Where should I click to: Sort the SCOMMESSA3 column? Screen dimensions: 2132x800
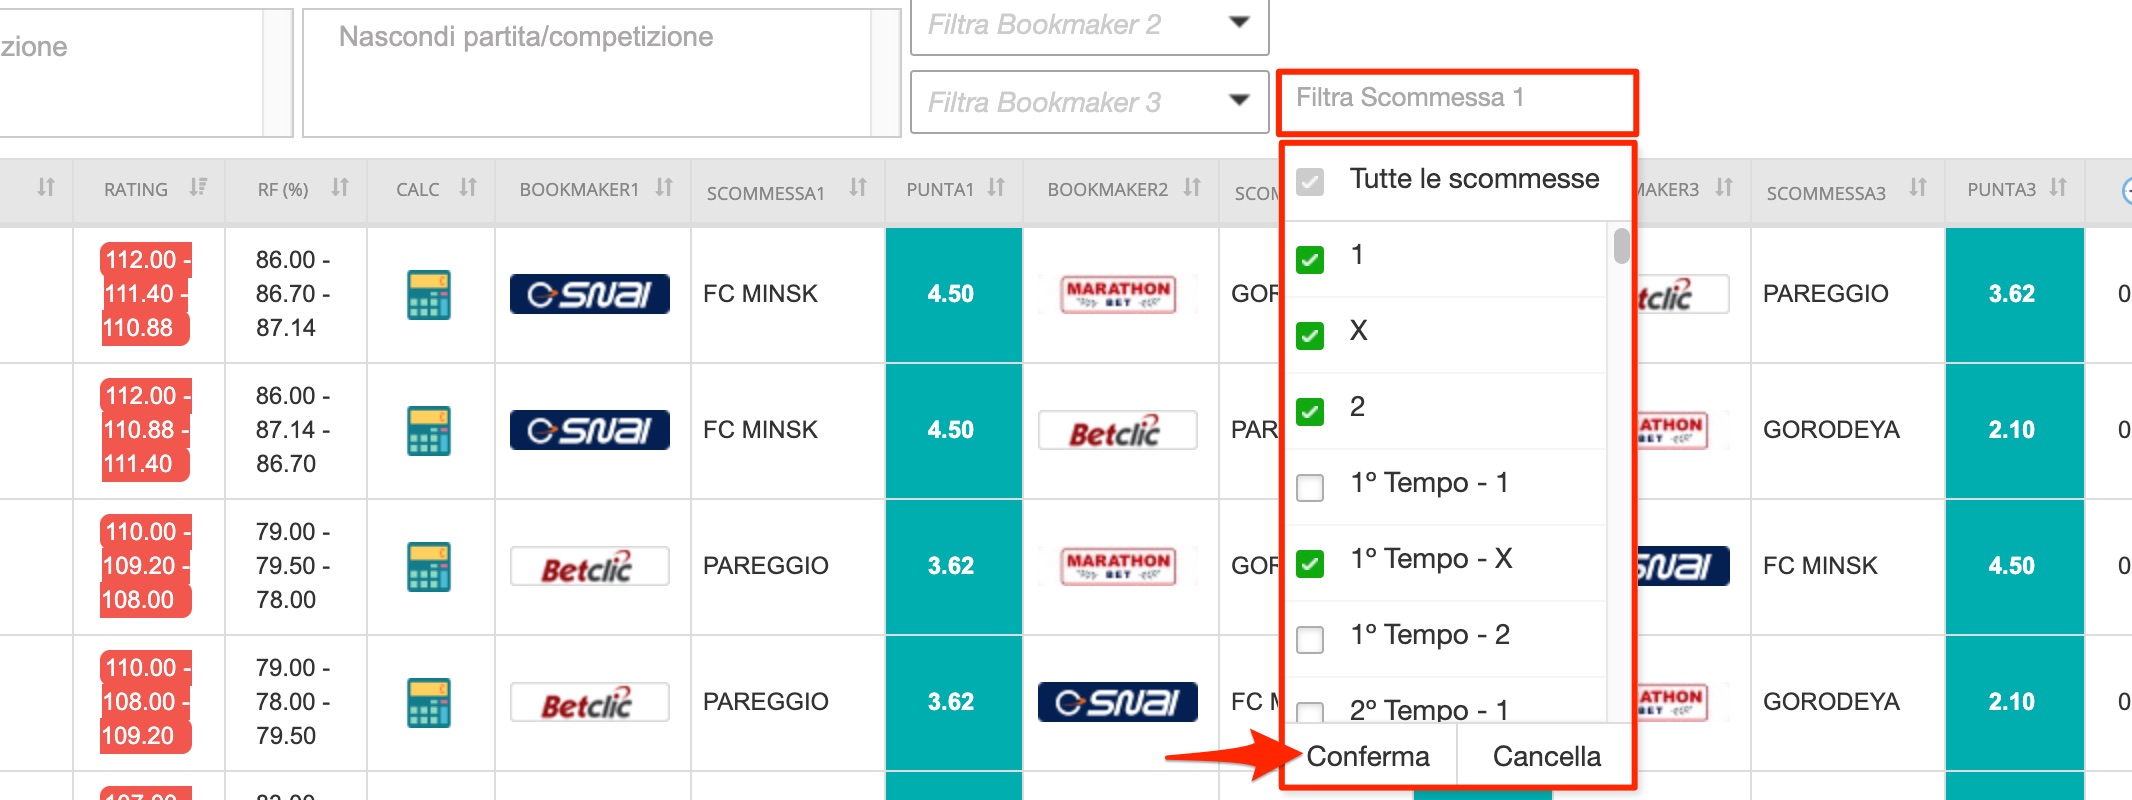point(1917,187)
